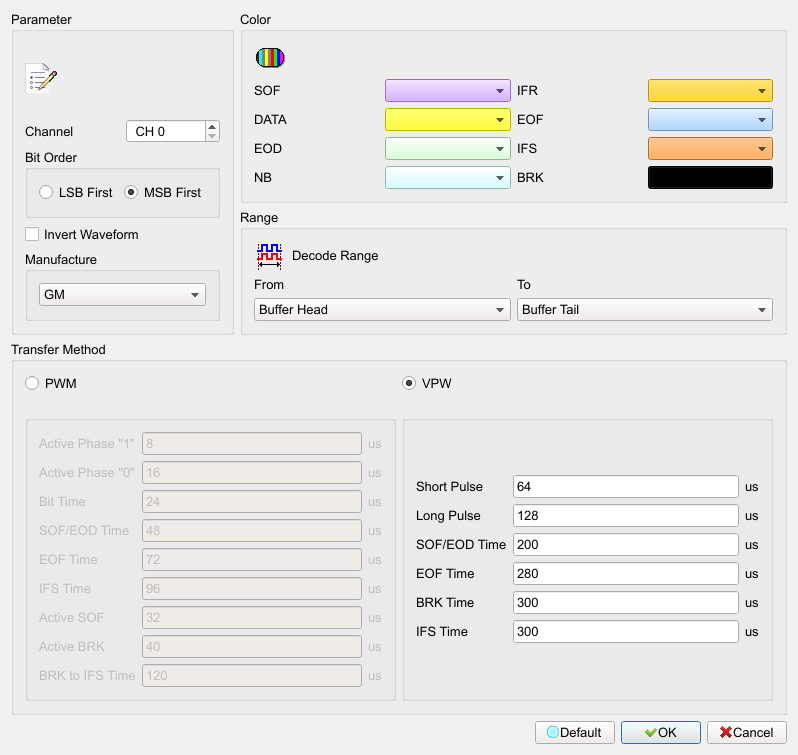
Task: Click the Default button
Action: (x=575, y=732)
